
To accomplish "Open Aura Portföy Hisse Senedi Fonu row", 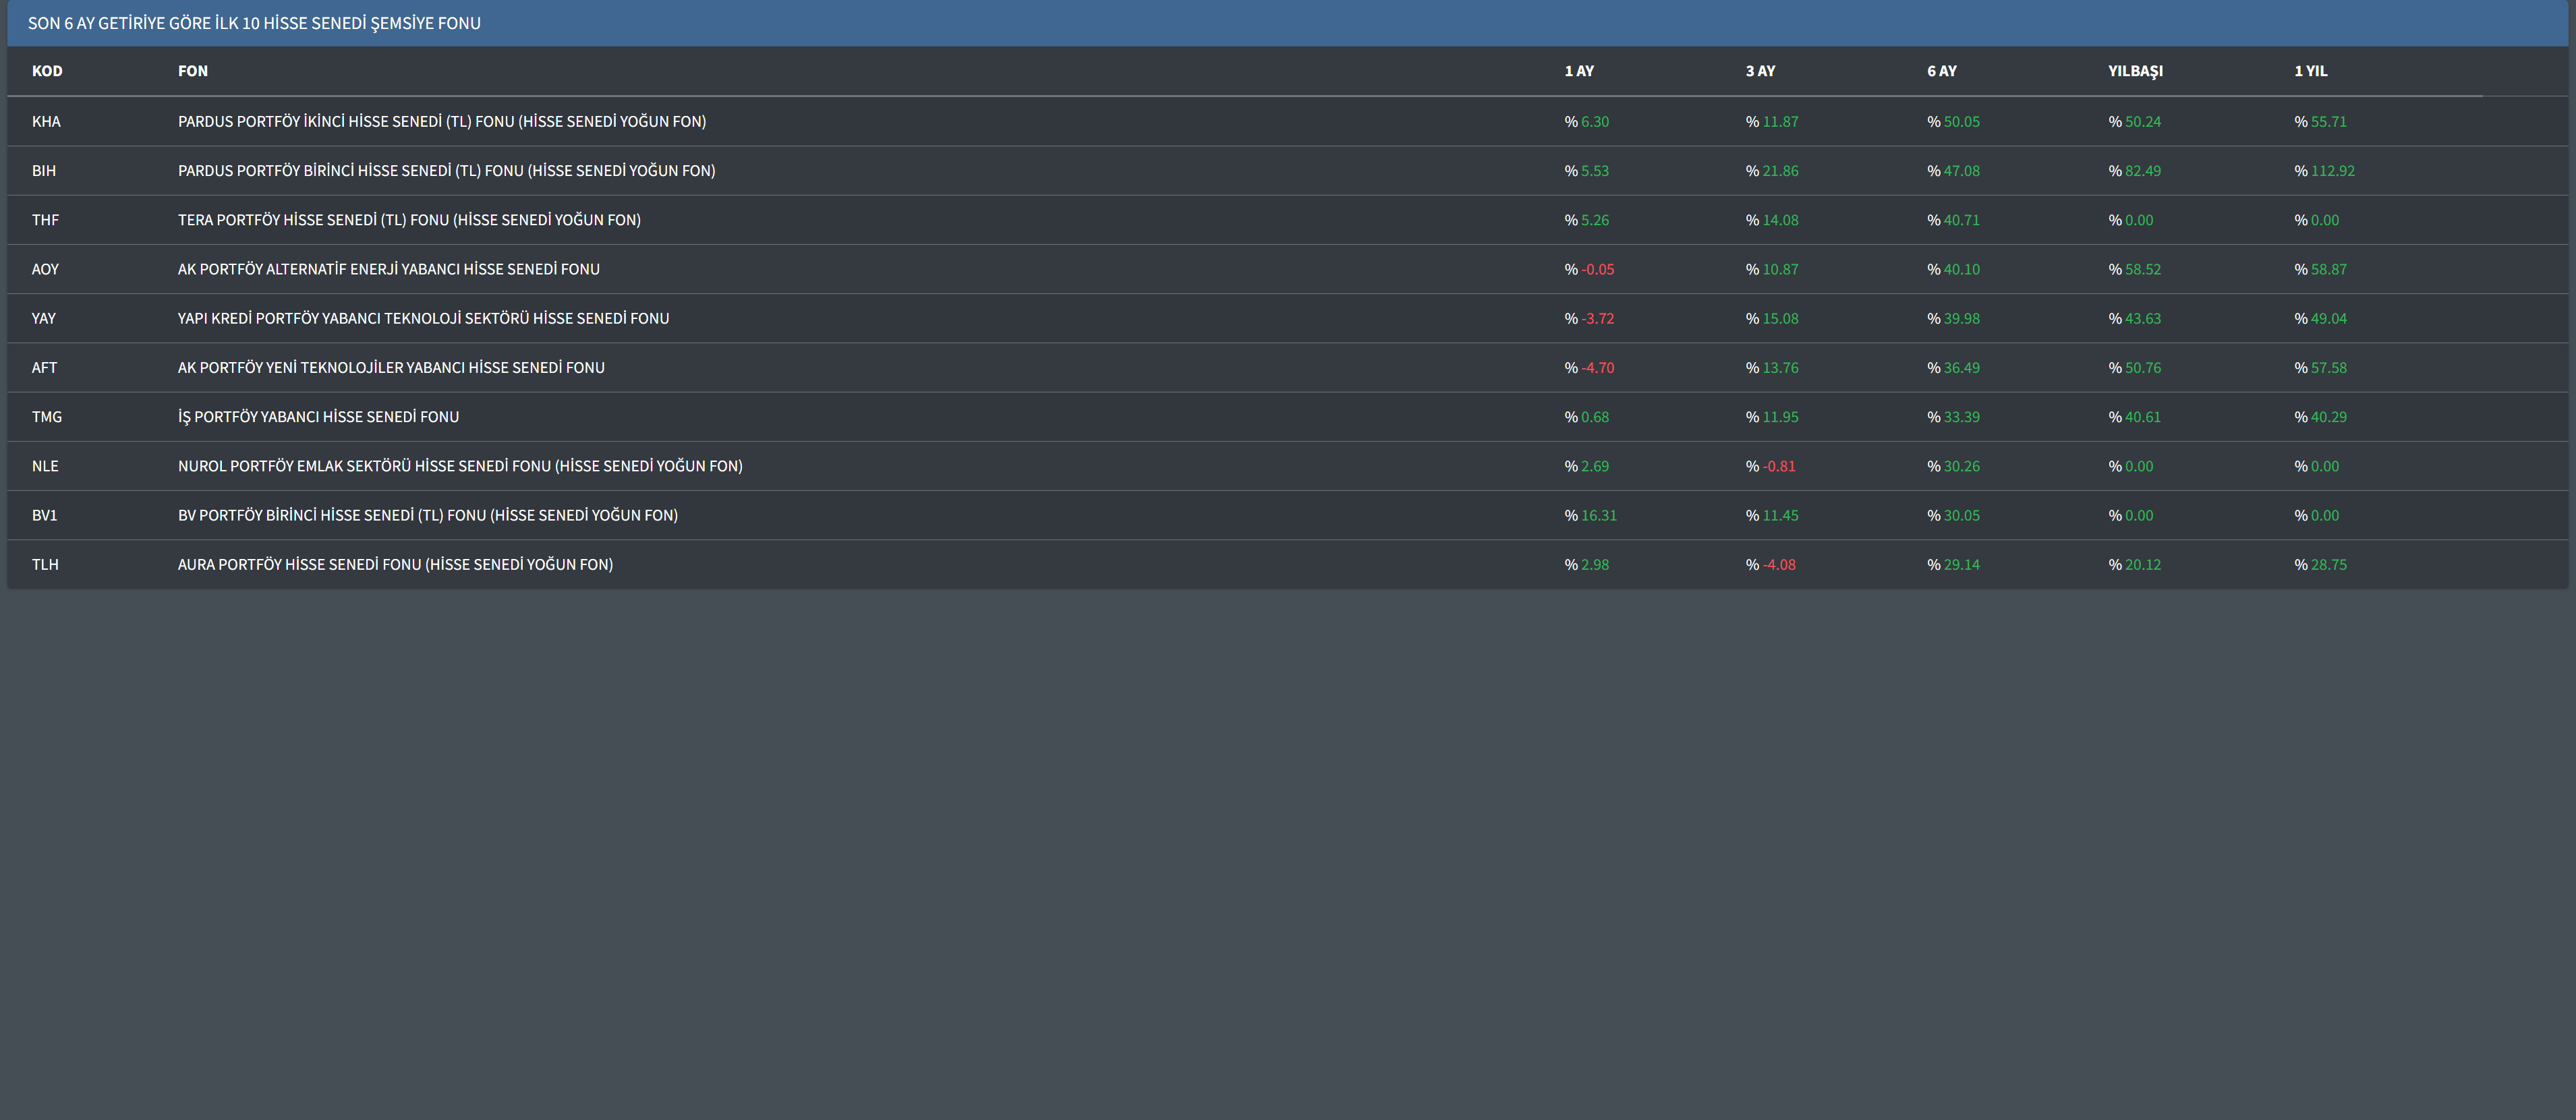I will click(395, 564).
